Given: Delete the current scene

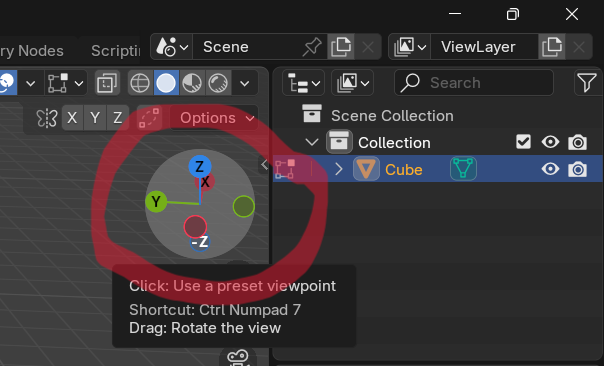Looking at the screenshot, I should [368, 47].
